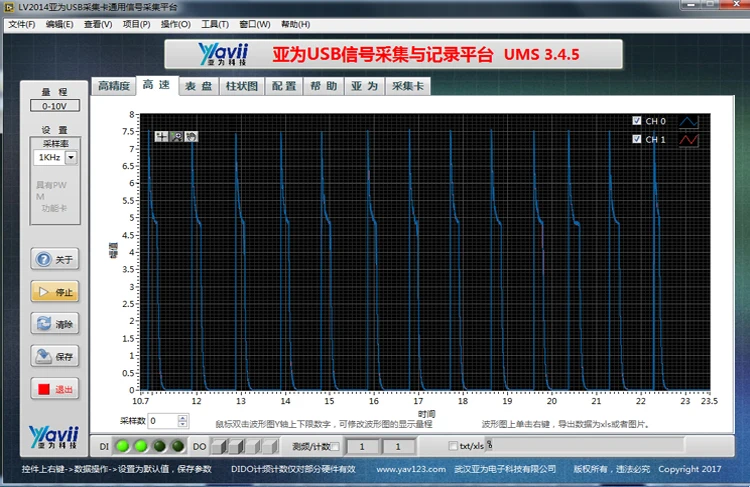Toggle the first DO switch
Image resolution: width=750 pixels, height=487 pixels.
pyautogui.click(x=219, y=447)
